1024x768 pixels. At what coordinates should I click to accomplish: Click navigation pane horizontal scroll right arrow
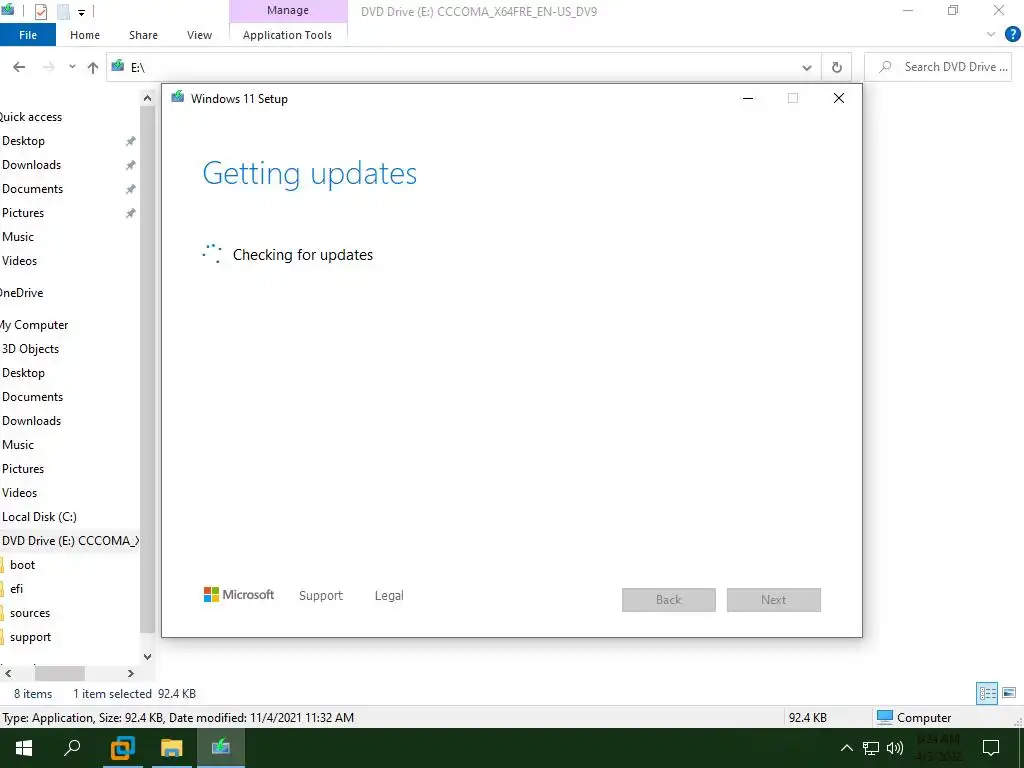(131, 673)
